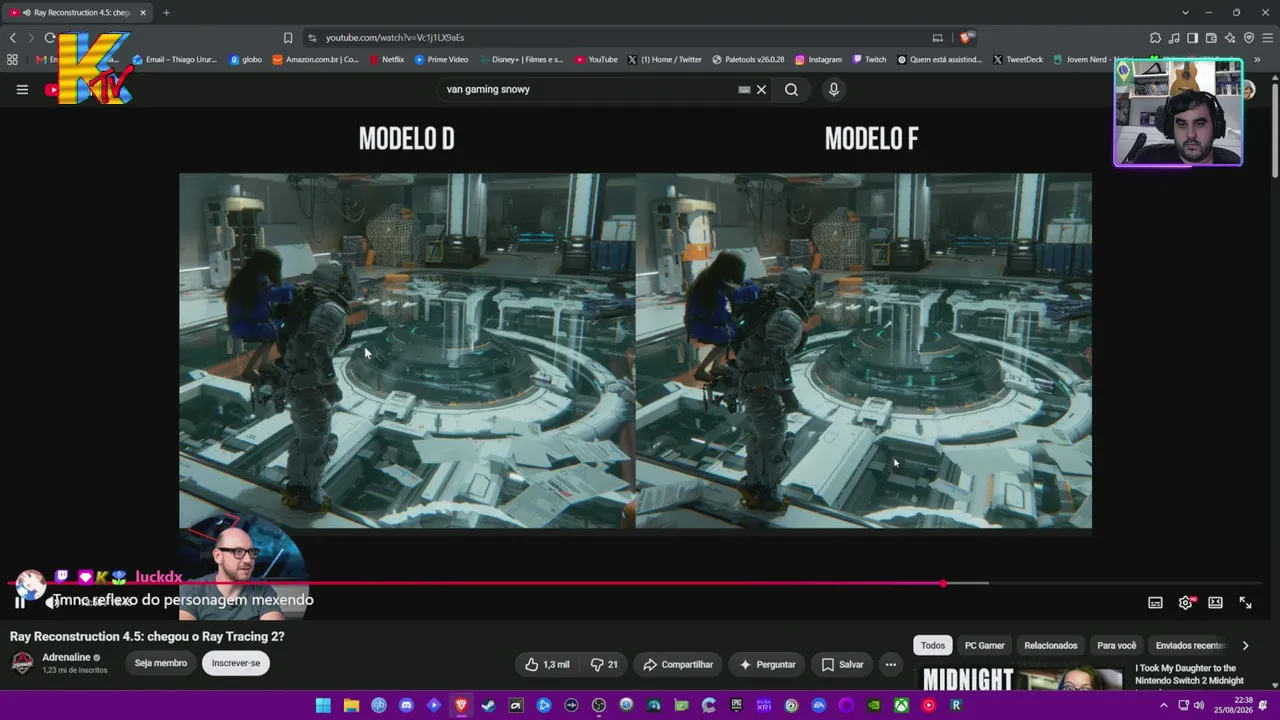The width and height of the screenshot is (1280, 720).
Task: Open the Adrenaline channel name link
Action: tap(66, 657)
